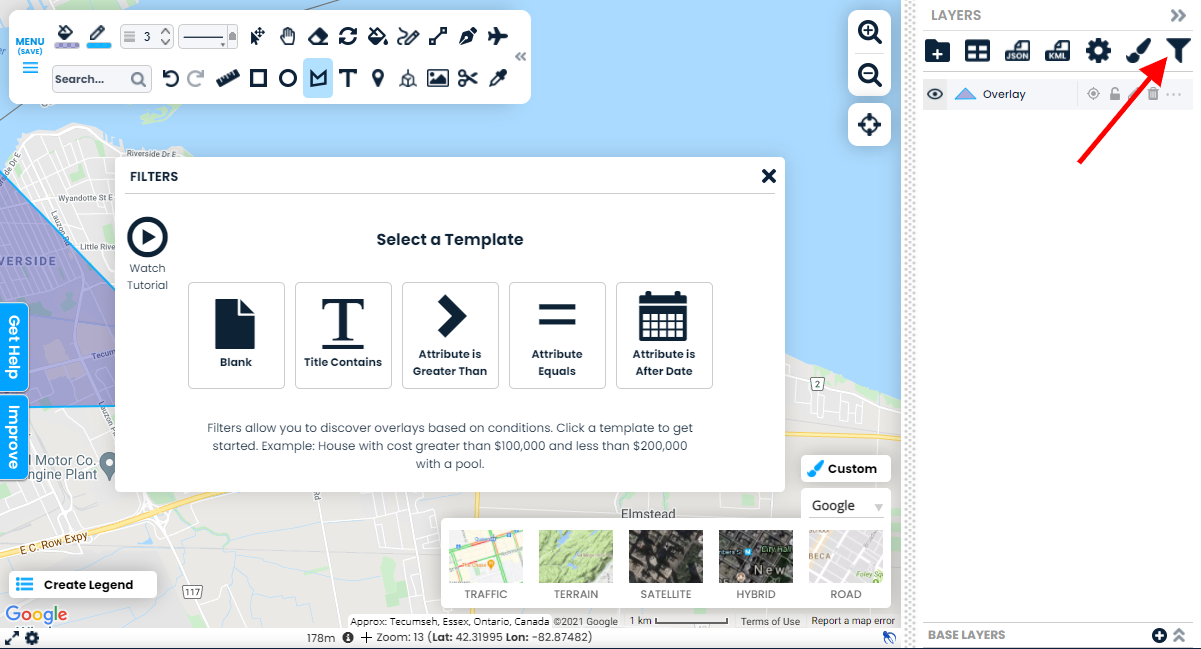Open the line style dropdown

208,37
